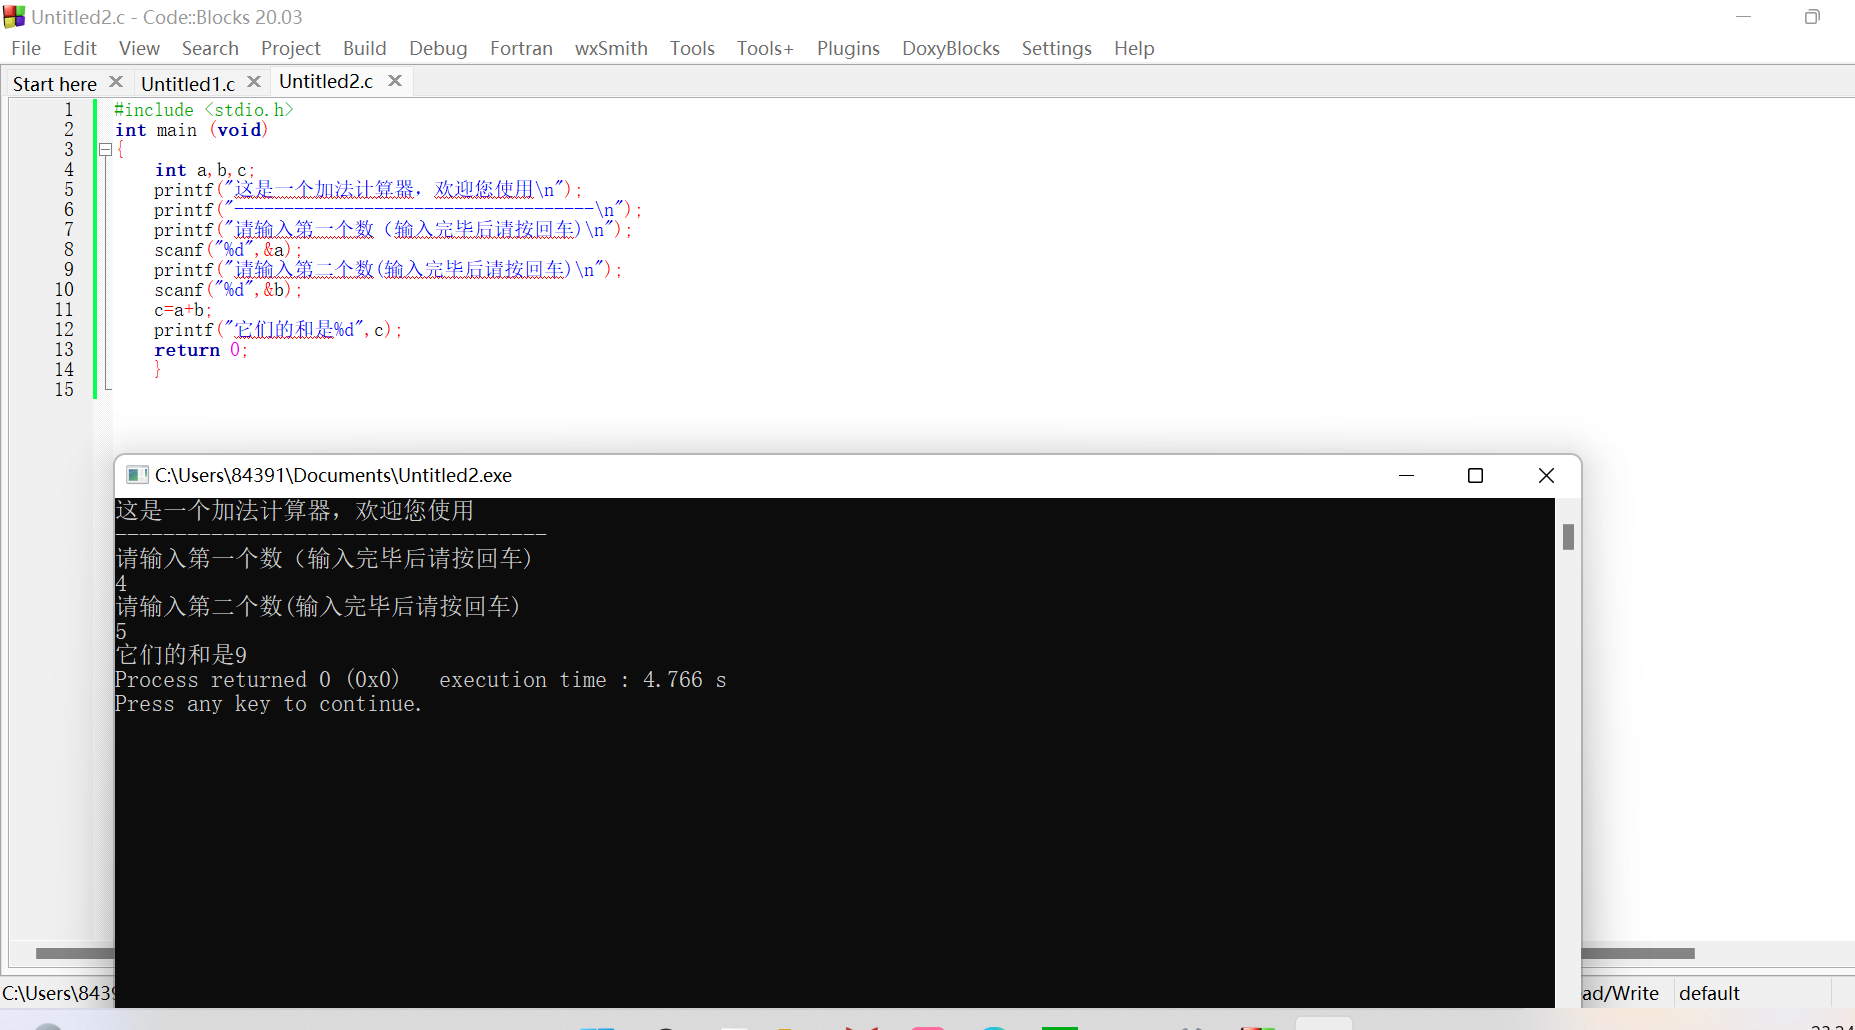Open the Build menu
Screen dimensions: 1855x1030
point(364,48)
